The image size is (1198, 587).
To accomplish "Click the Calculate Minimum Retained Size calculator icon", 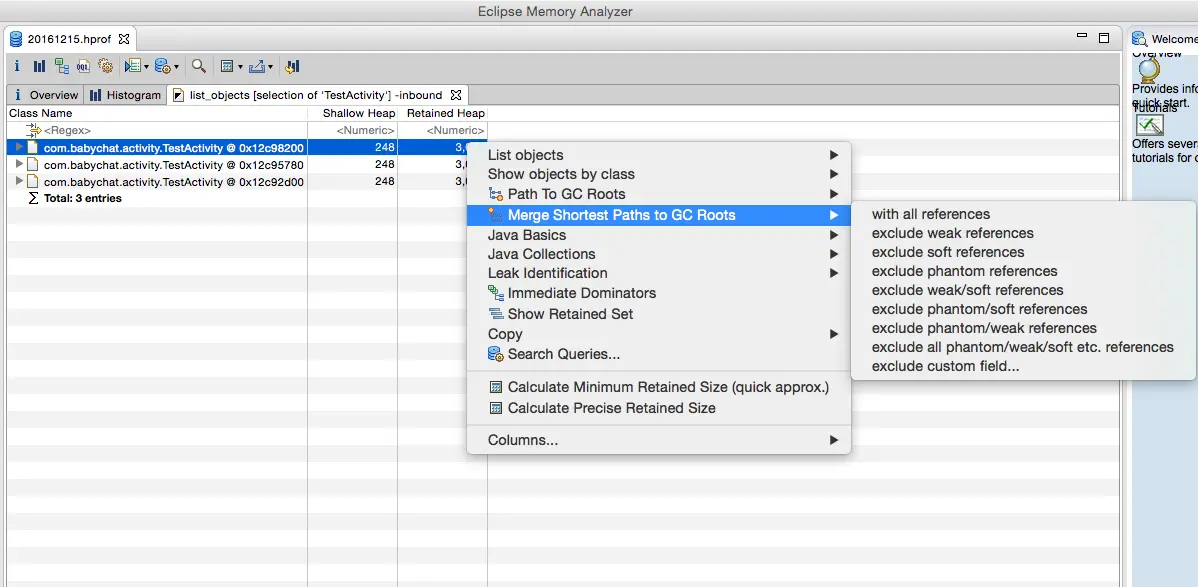I will [496, 388].
